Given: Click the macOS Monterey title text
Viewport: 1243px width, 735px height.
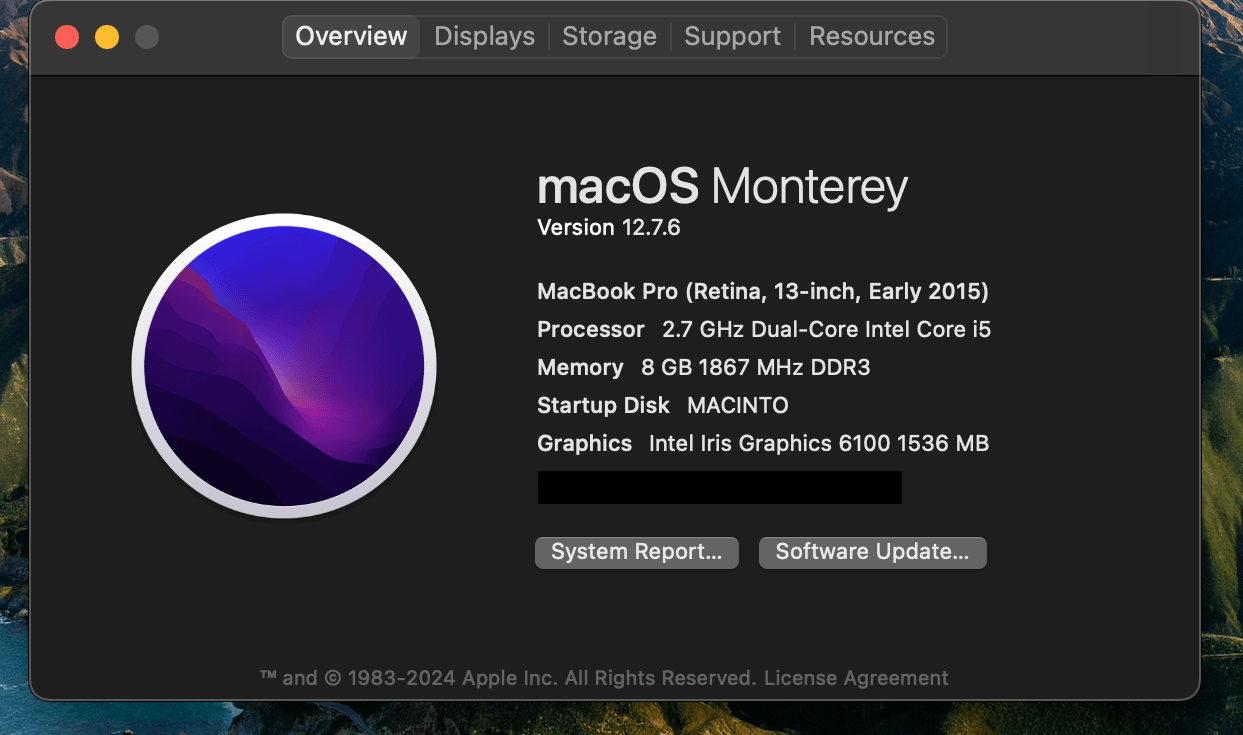Looking at the screenshot, I should [x=722, y=187].
